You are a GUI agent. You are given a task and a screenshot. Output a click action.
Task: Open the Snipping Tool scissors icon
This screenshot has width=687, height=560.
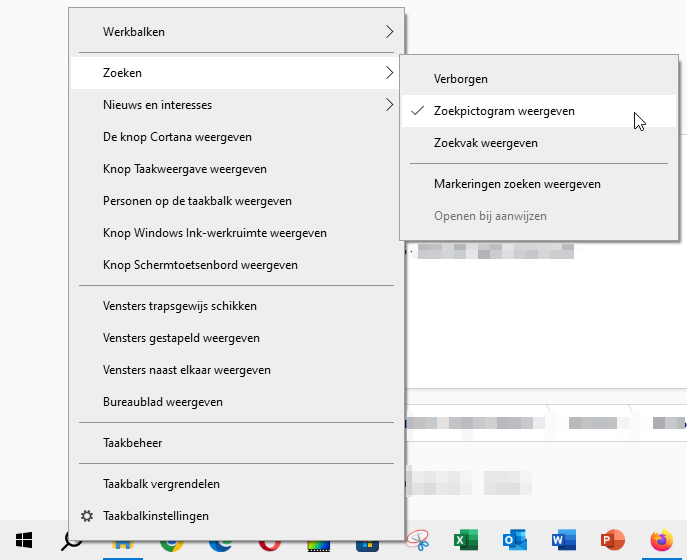[417, 541]
